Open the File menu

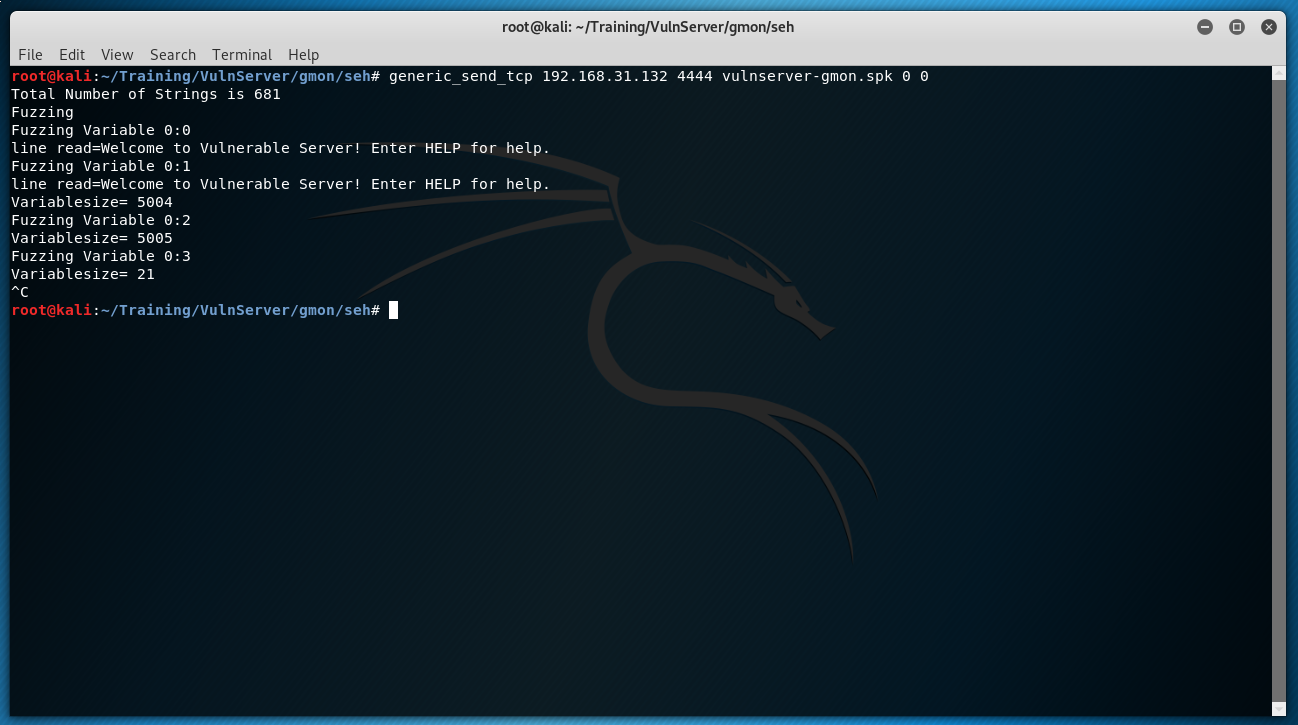30,55
